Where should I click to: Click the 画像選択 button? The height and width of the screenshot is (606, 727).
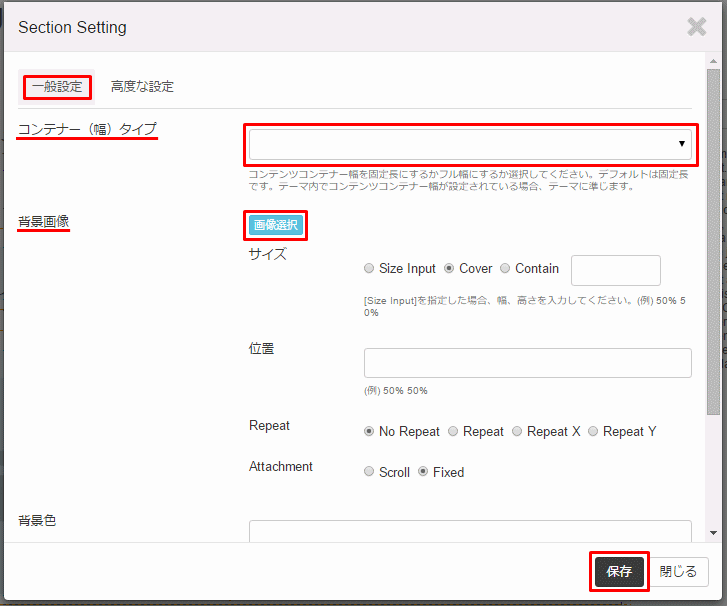[x=275, y=225]
